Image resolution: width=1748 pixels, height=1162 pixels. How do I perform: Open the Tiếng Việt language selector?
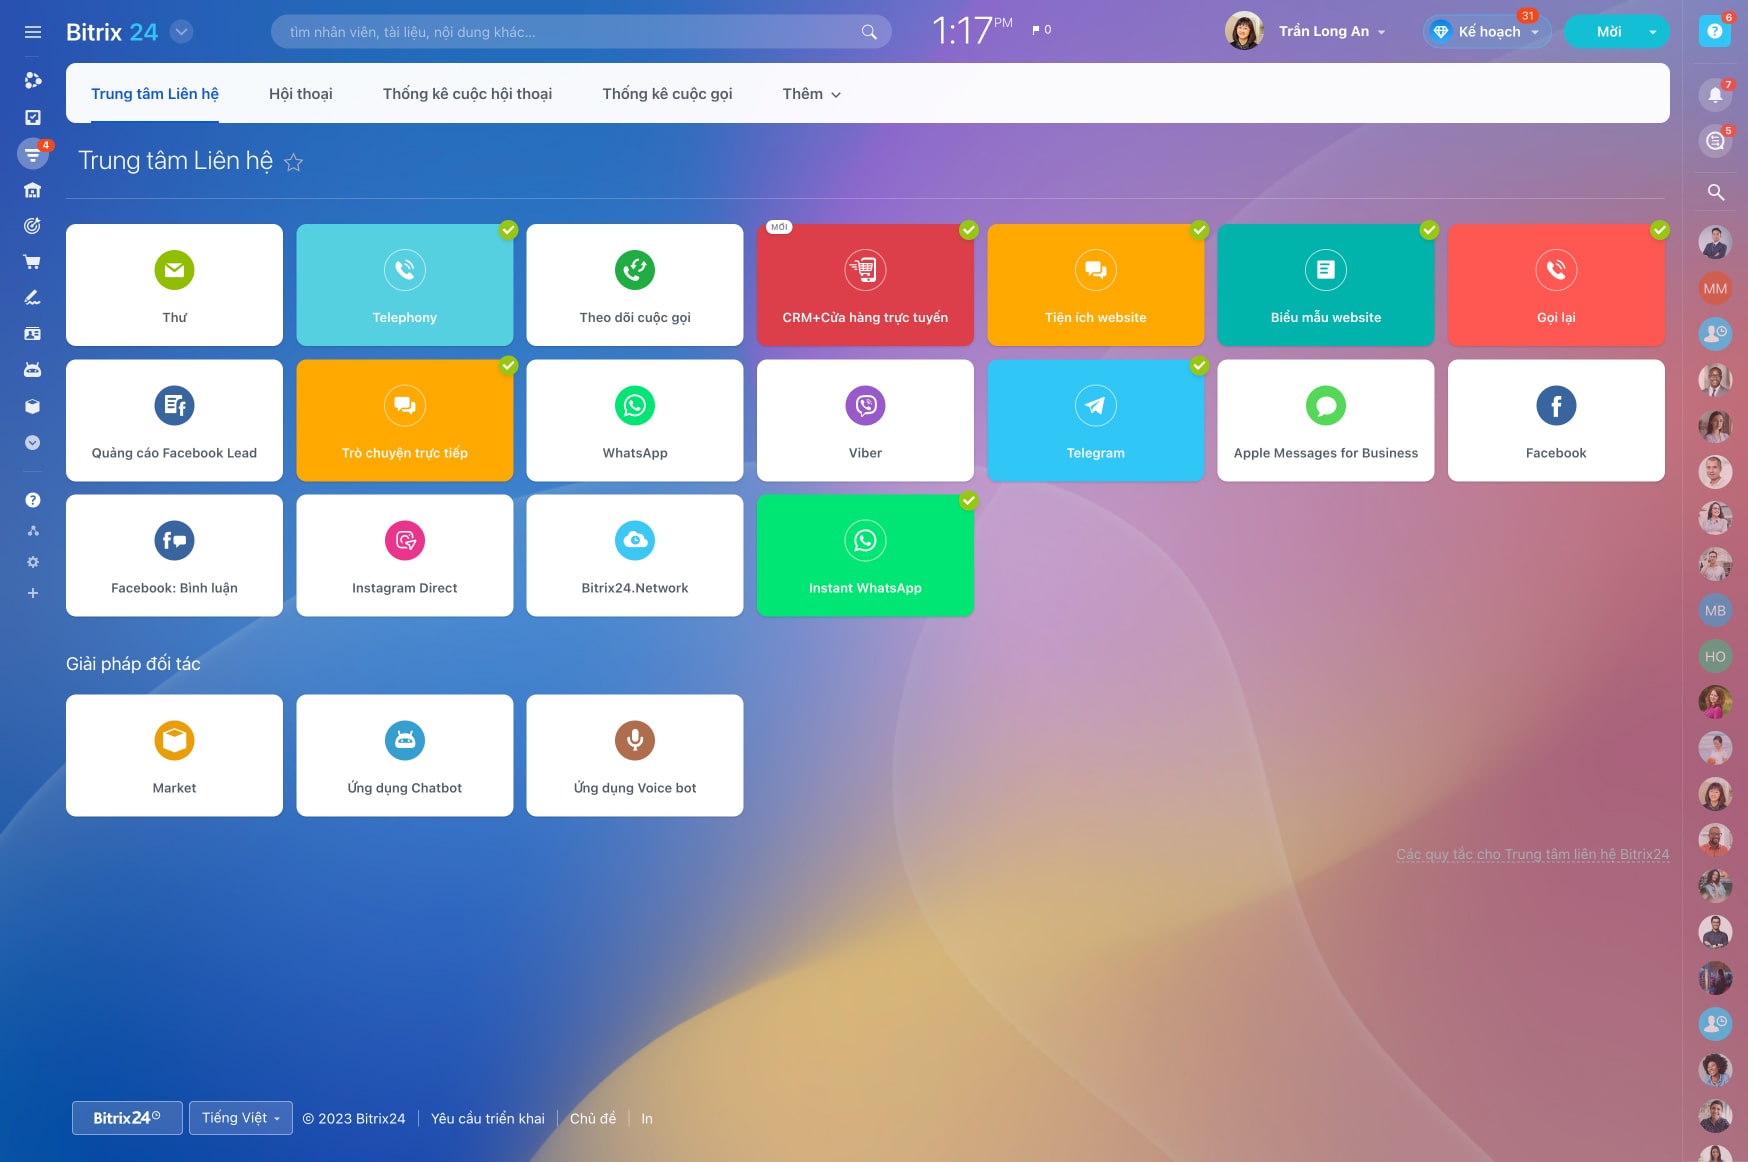pos(240,1118)
